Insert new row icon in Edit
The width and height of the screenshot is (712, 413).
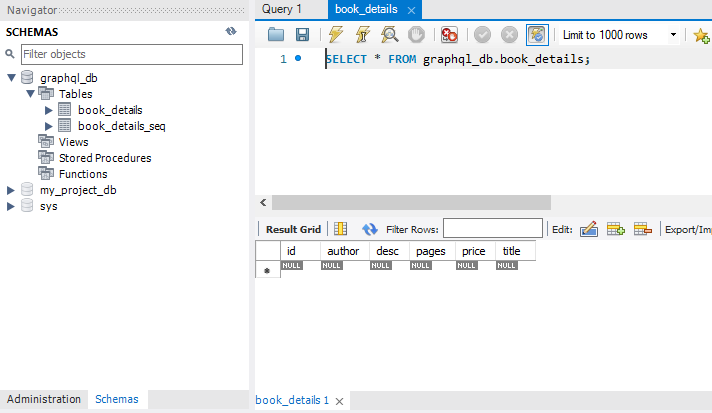click(616, 229)
